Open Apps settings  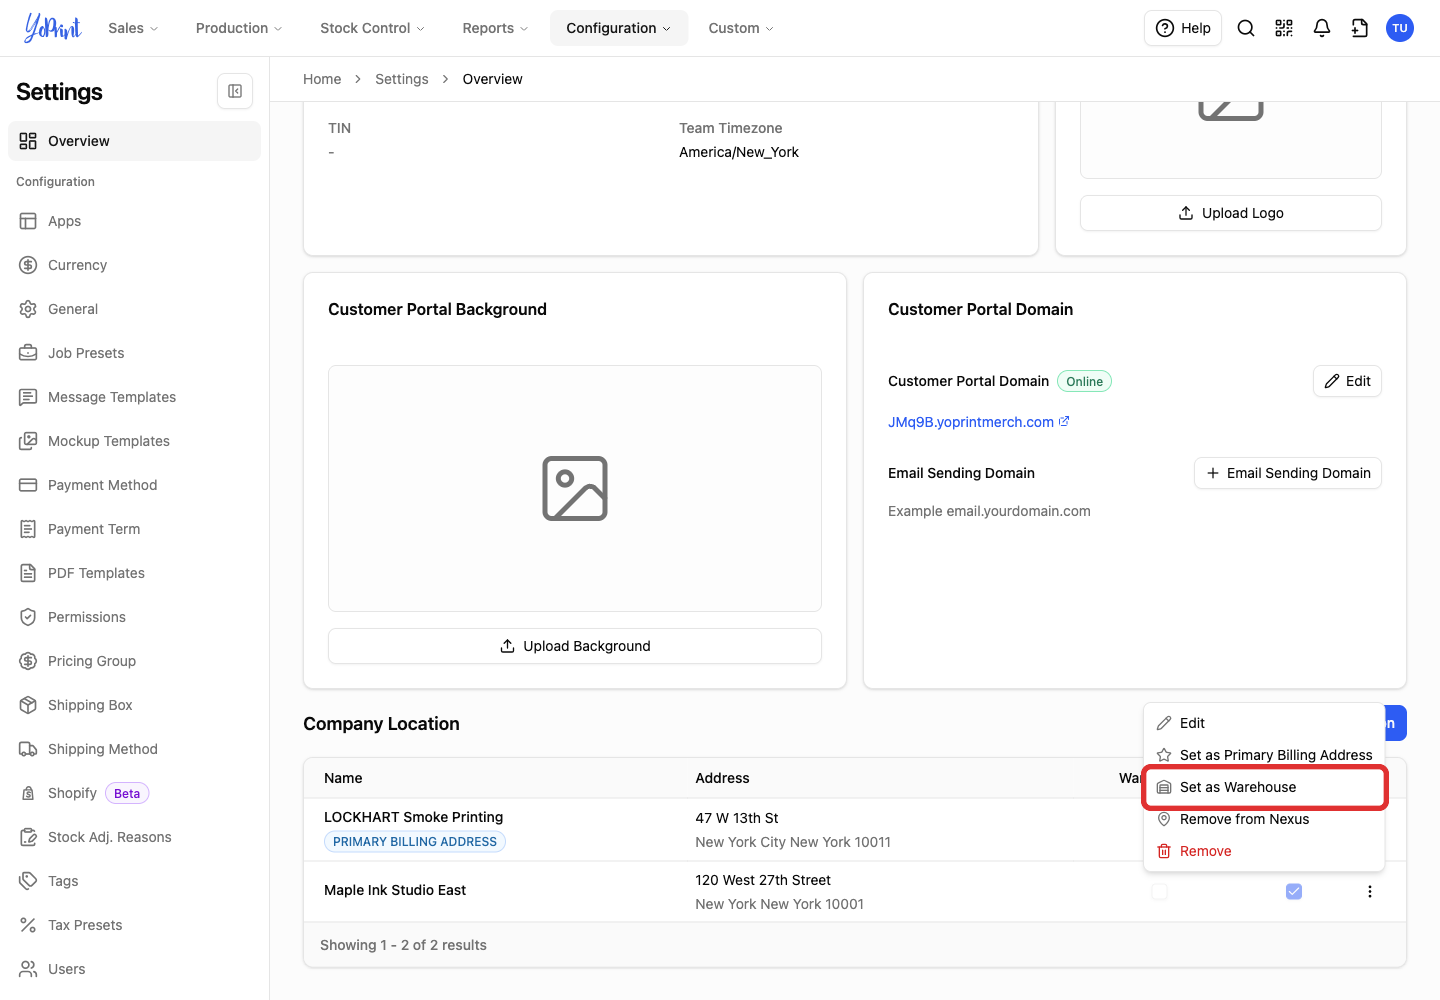click(134, 221)
